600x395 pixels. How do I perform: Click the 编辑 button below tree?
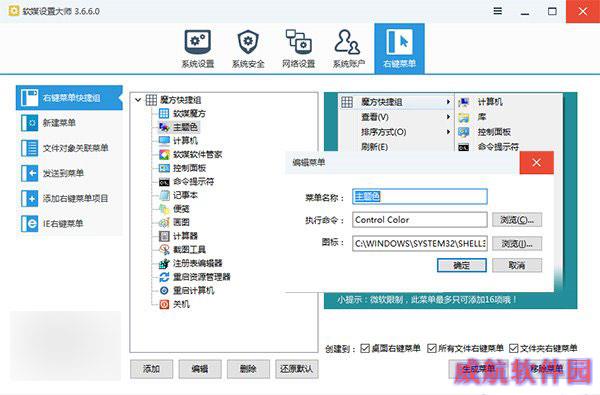tap(200, 369)
